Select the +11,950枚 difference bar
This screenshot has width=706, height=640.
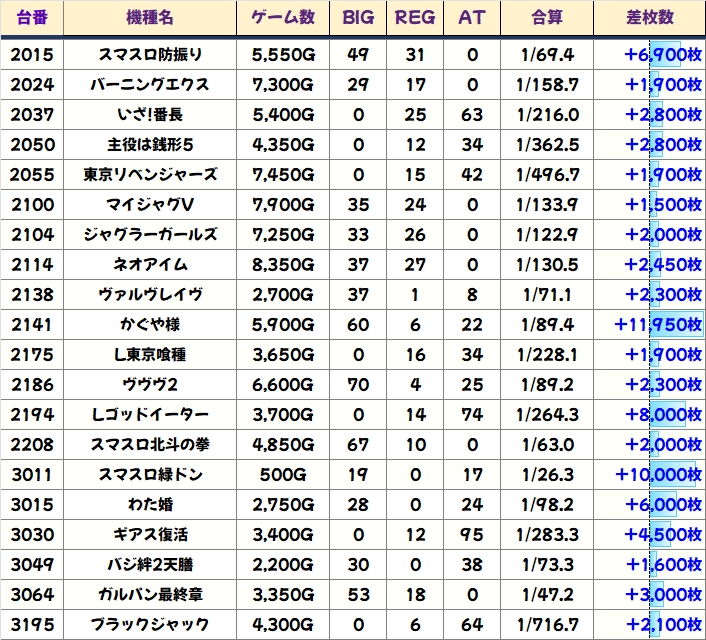[660, 324]
